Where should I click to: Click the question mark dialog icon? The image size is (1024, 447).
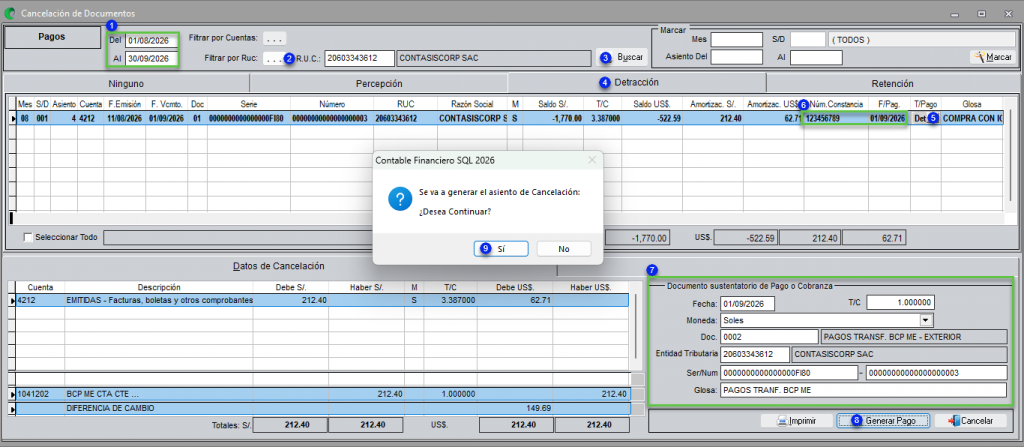(400, 198)
